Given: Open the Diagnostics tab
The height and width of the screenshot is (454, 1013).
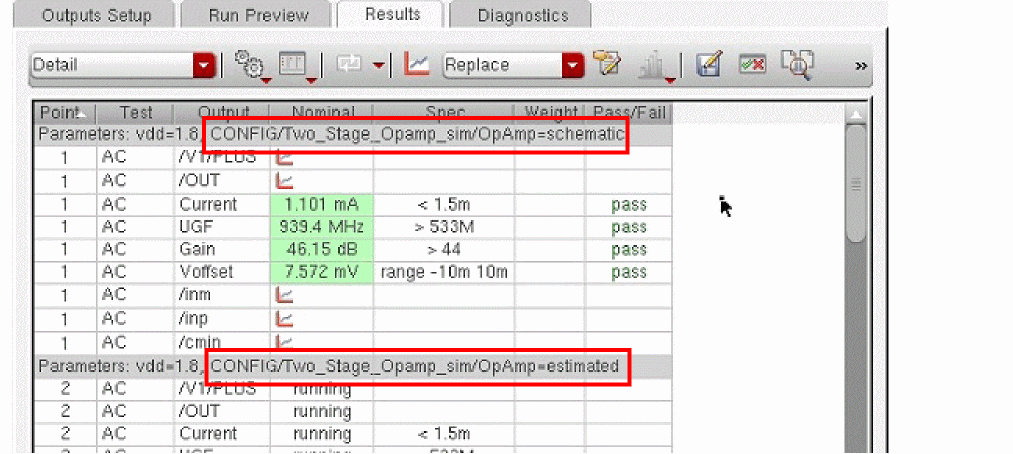Looking at the screenshot, I should click(x=522, y=16).
